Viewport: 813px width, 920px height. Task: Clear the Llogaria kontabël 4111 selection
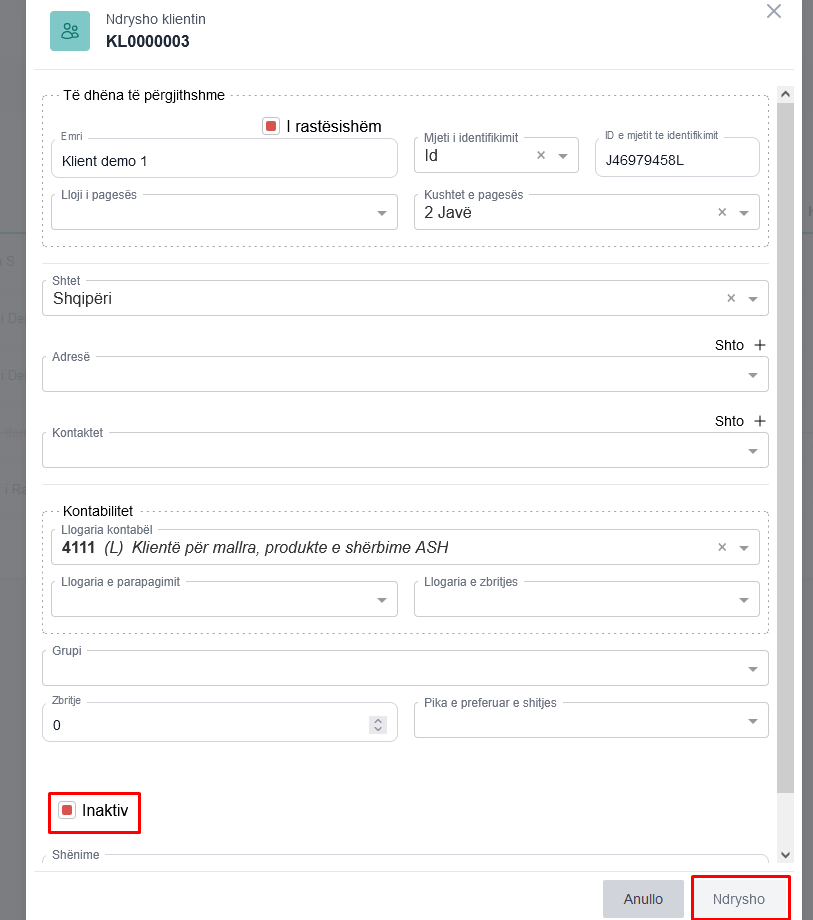[x=723, y=547]
